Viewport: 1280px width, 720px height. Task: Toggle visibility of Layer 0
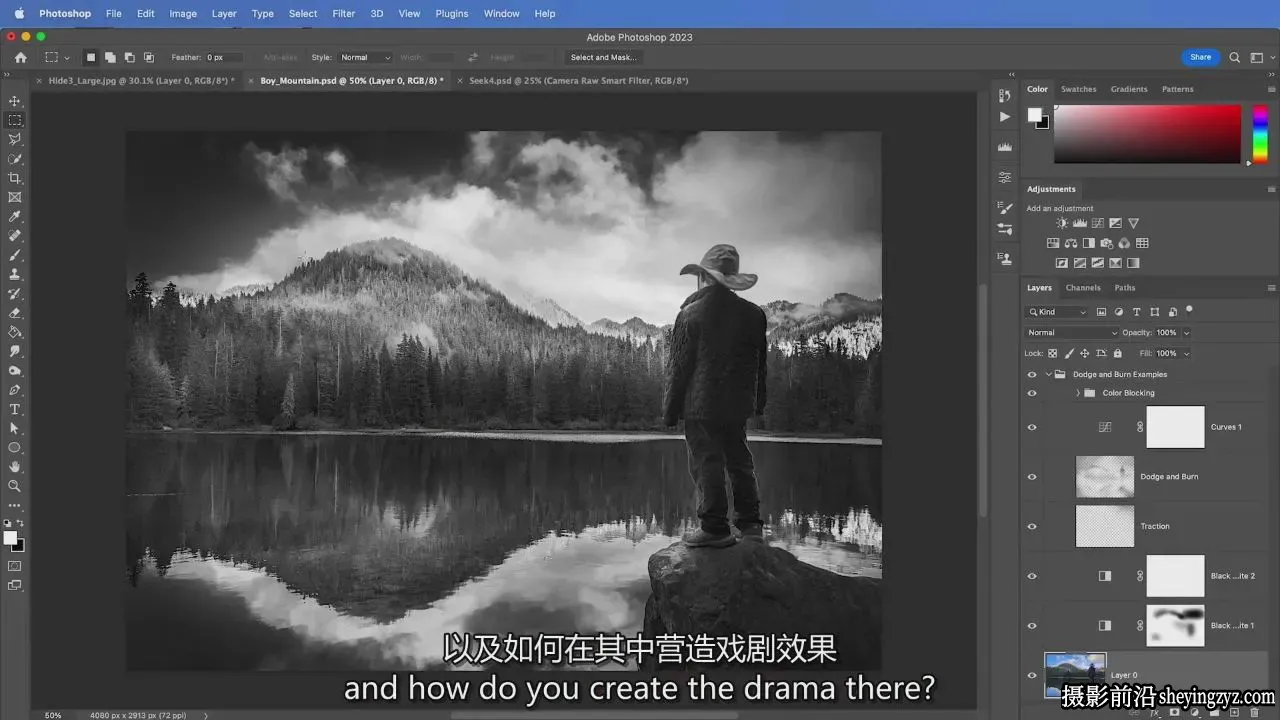click(x=1032, y=675)
